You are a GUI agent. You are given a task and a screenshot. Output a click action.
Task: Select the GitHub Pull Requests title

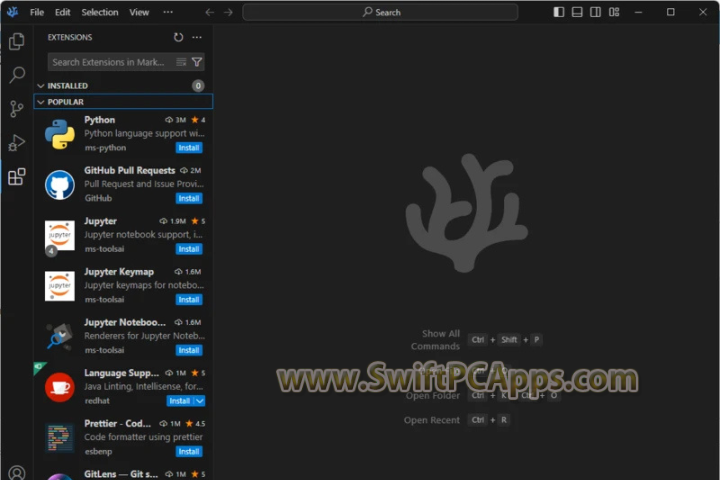point(129,170)
